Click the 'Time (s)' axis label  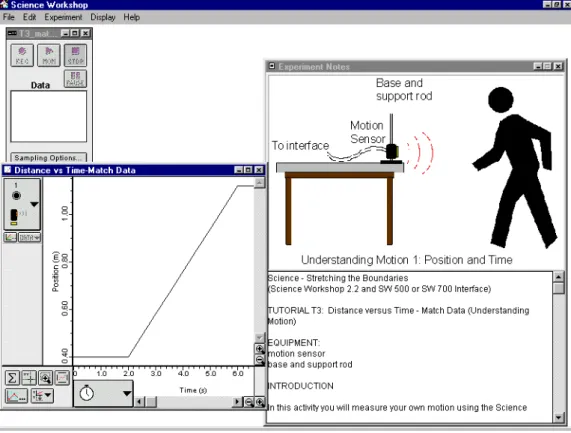click(193, 390)
